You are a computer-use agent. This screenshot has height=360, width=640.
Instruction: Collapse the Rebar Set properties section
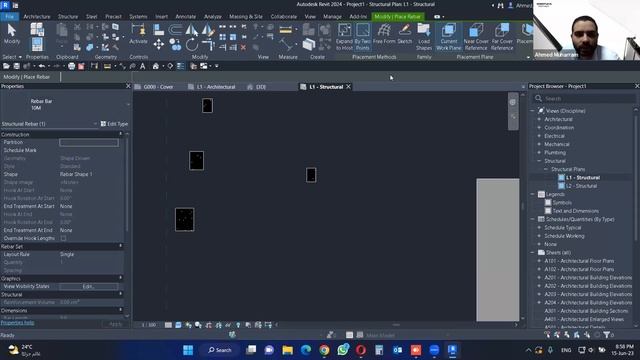(120, 246)
